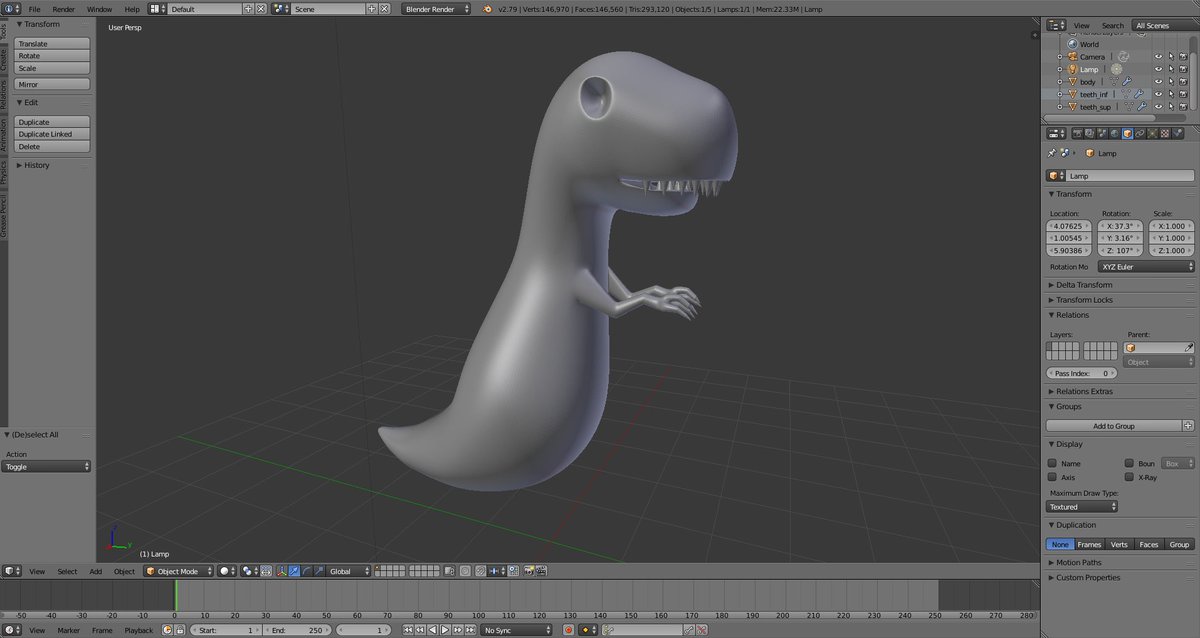The image size is (1200, 638).
Task: Click the insert keyframes key icon
Action: (x=689, y=630)
